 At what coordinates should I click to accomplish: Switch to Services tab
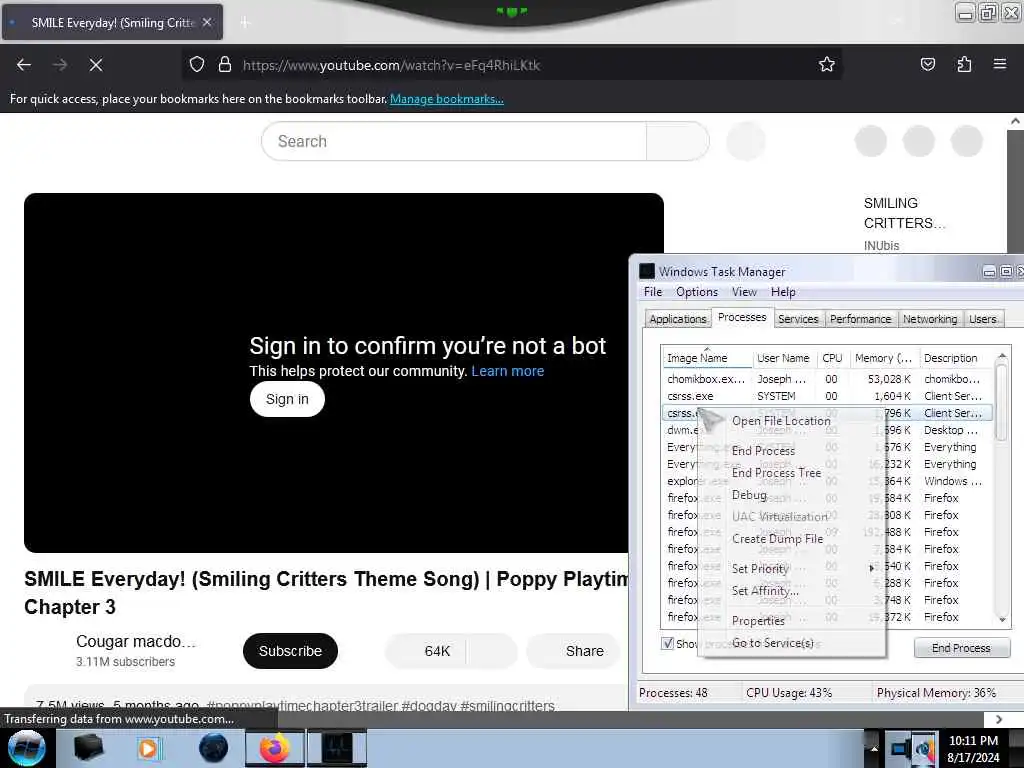pyautogui.click(x=798, y=319)
